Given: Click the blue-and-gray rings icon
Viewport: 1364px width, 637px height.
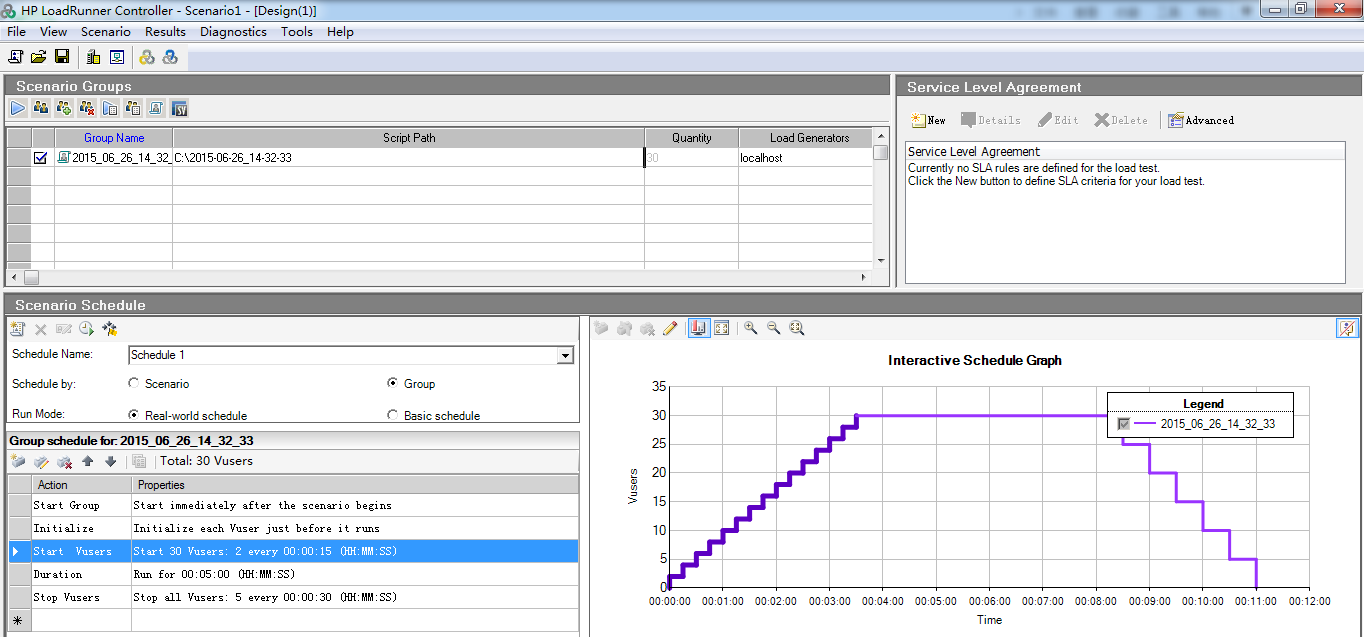Looking at the screenshot, I should click(x=170, y=57).
